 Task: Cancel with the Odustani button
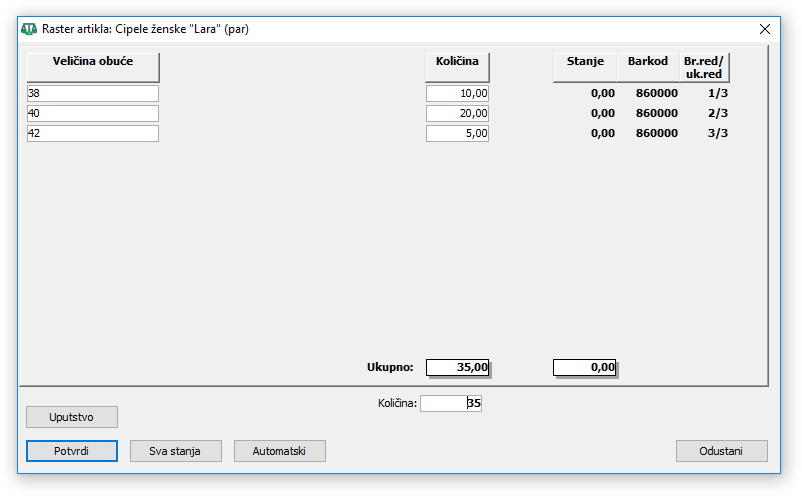722,451
